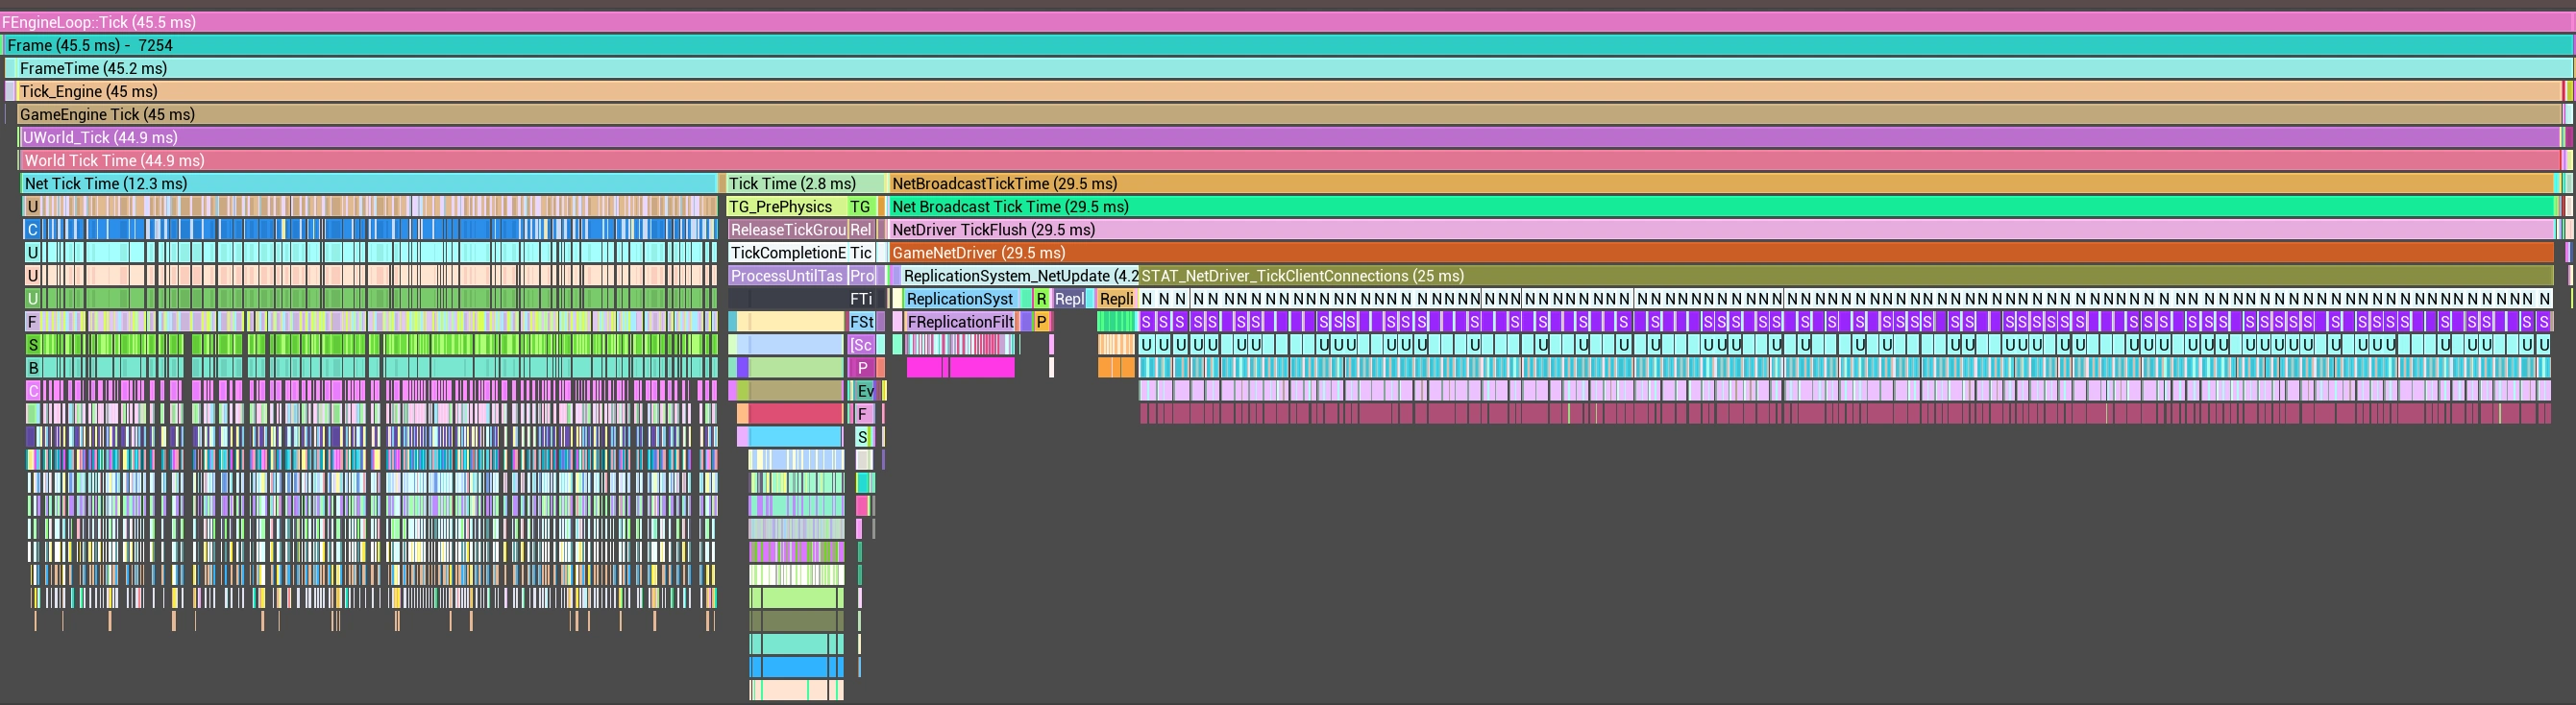Click the orange NetBroadcastTickTime (29.5 ms) bar
This screenshot has width=2576, height=705.
[1720, 183]
